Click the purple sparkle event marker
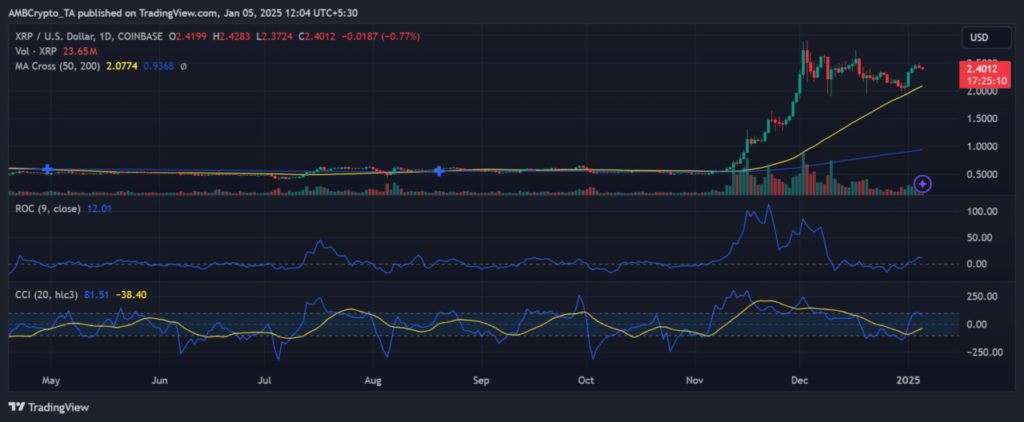 (923, 183)
